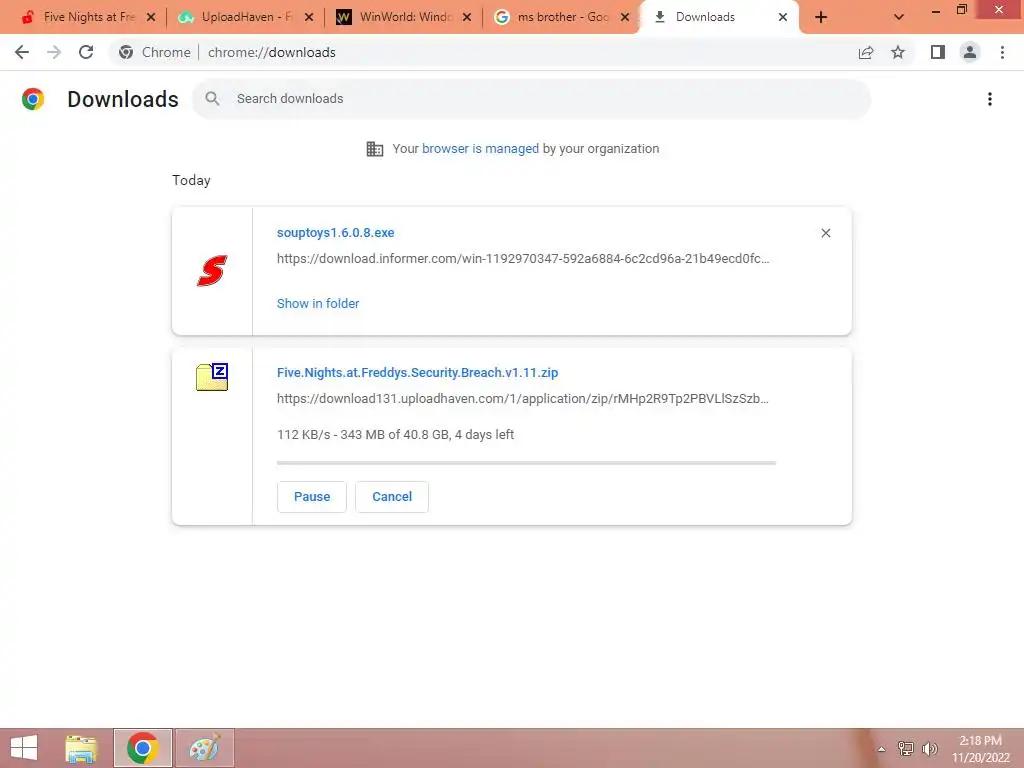This screenshot has width=1024, height=768.
Task: Bookmark this page with the star icon
Action: click(898, 52)
